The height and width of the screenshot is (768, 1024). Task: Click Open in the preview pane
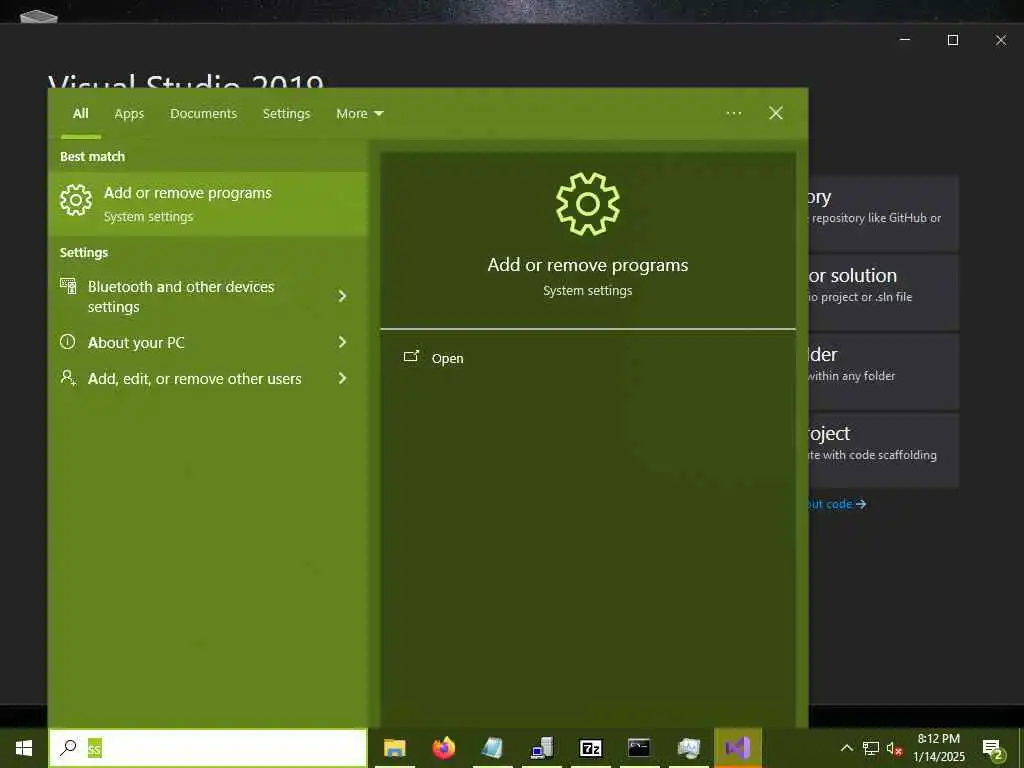(447, 358)
